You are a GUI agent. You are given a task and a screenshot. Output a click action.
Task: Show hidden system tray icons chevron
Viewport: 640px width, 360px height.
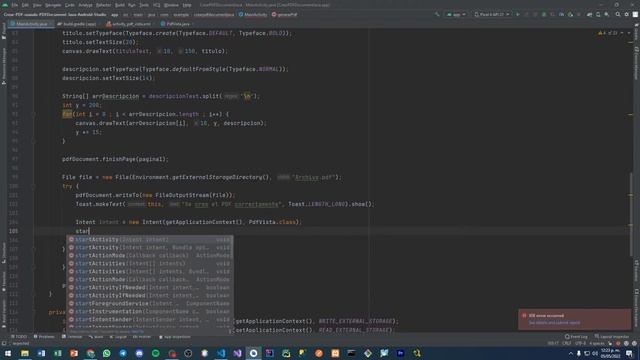571,353
